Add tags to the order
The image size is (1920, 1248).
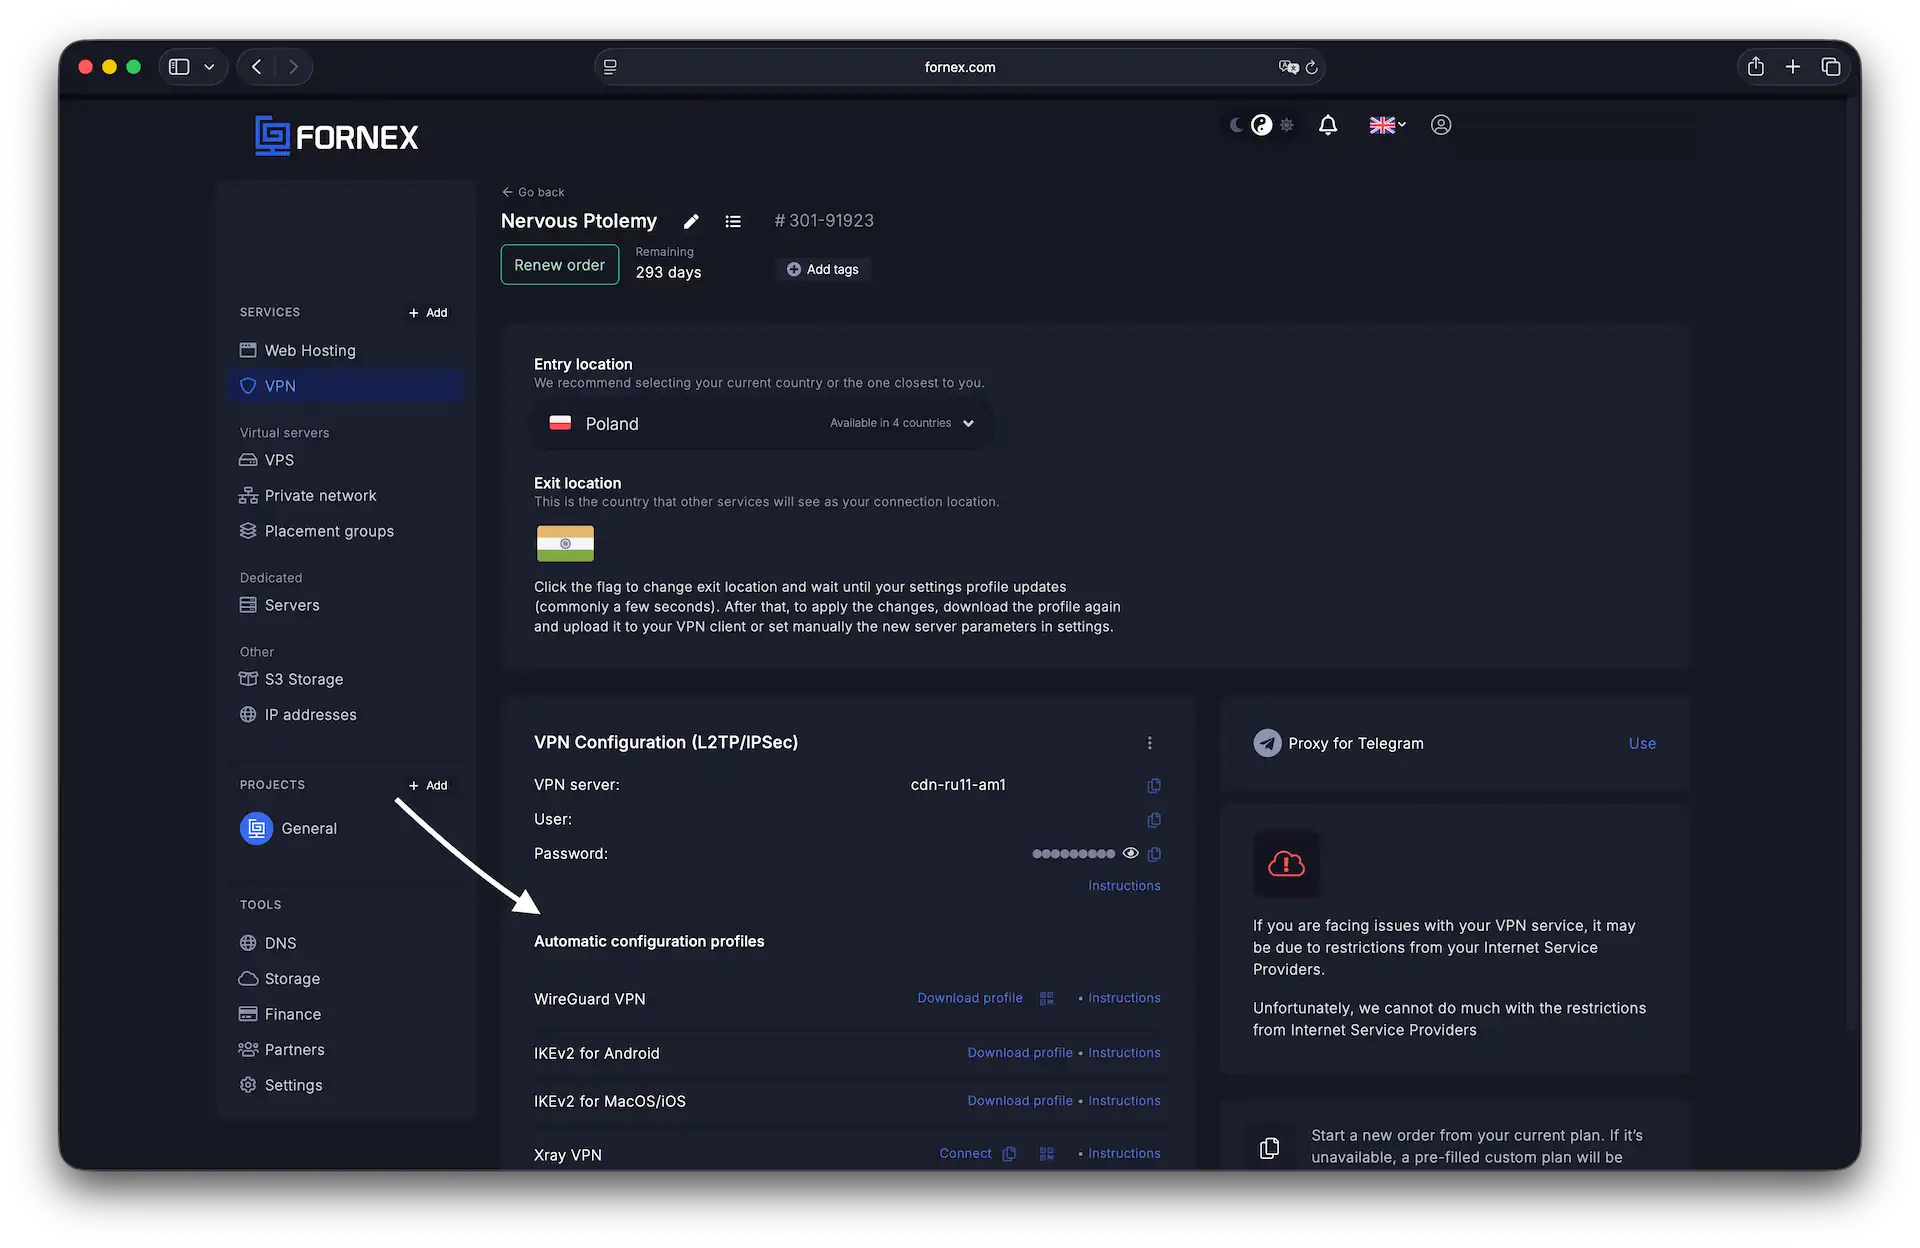pos(823,269)
